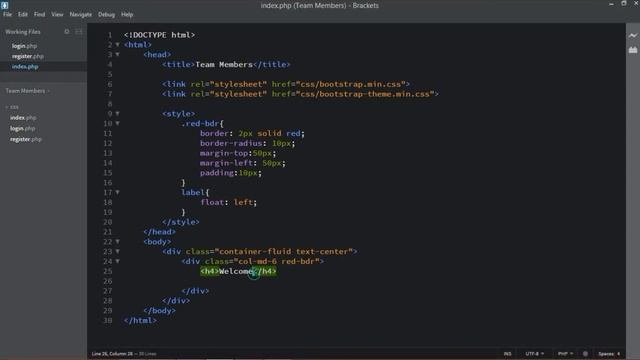Collapse the html tag fold on line 2
The image size is (640, 360).
tap(118, 44)
